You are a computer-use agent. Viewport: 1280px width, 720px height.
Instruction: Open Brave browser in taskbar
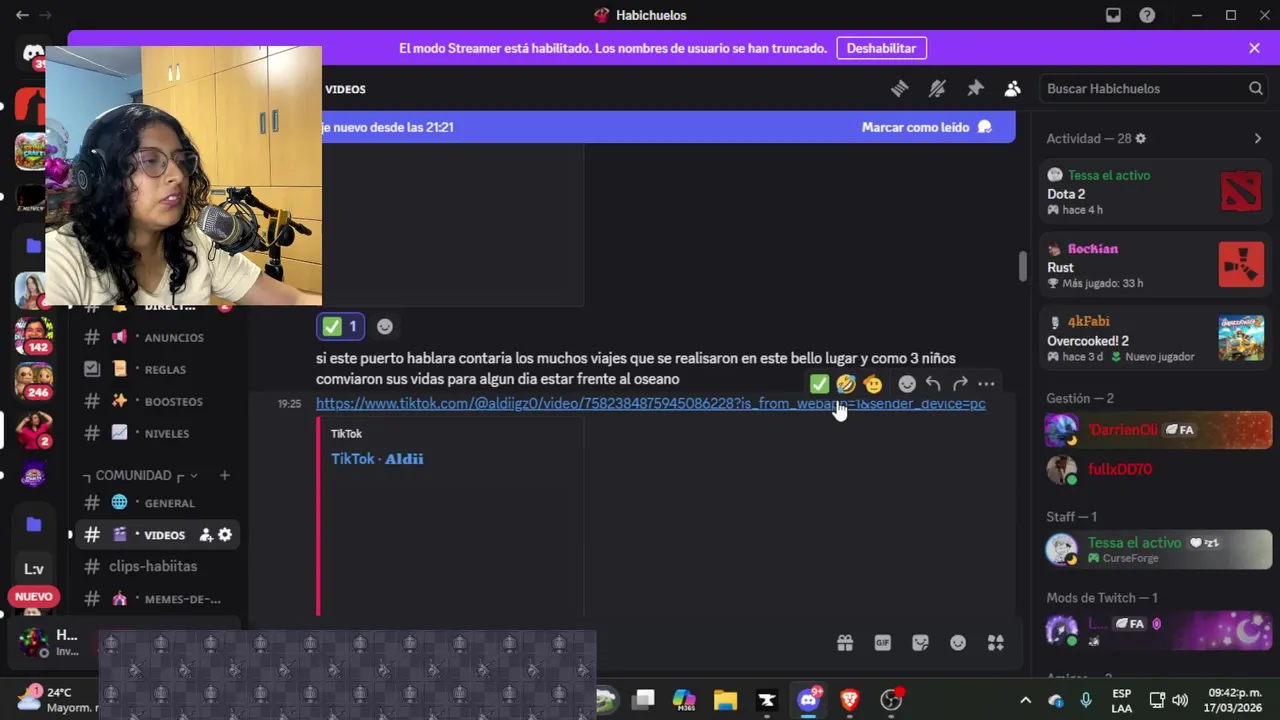[x=849, y=700]
